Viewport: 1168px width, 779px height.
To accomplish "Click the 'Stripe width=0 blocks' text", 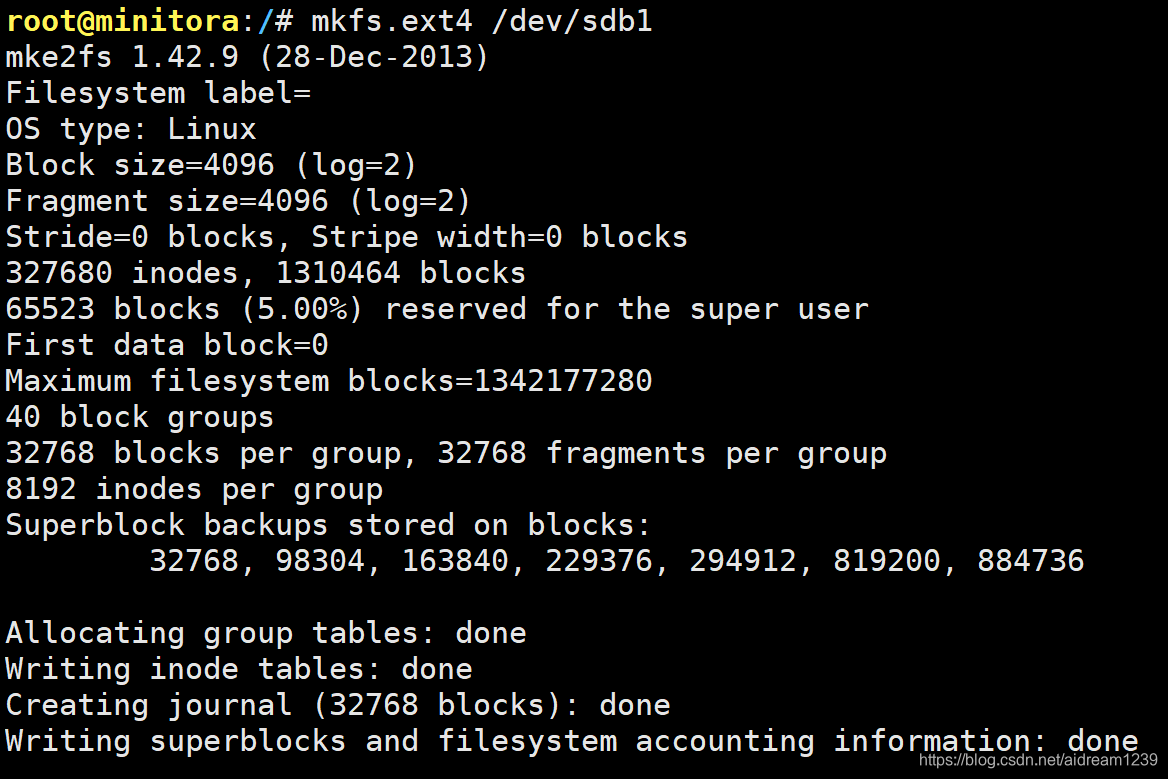I will click(x=499, y=237).
